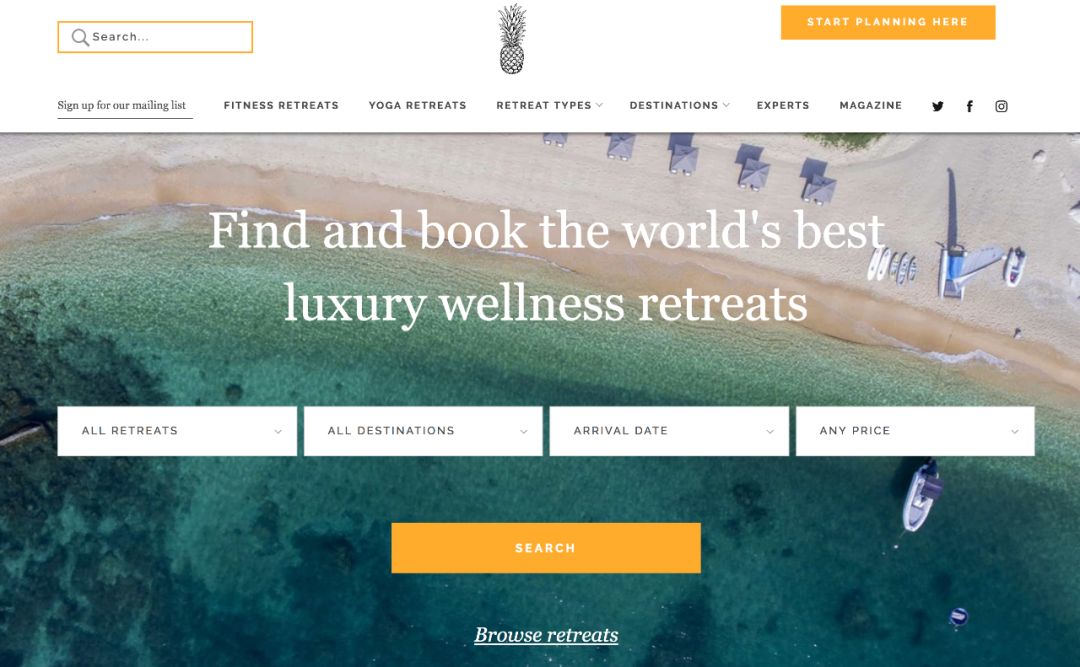This screenshot has height=667, width=1080.
Task: Click the Search text field
Action: point(155,37)
